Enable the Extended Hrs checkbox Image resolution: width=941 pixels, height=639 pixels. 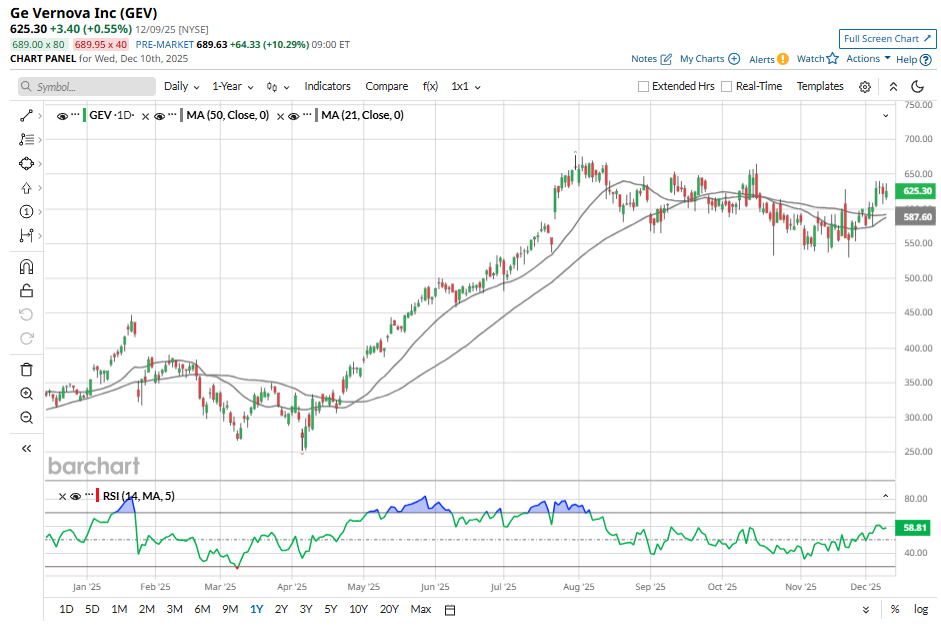coord(644,87)
